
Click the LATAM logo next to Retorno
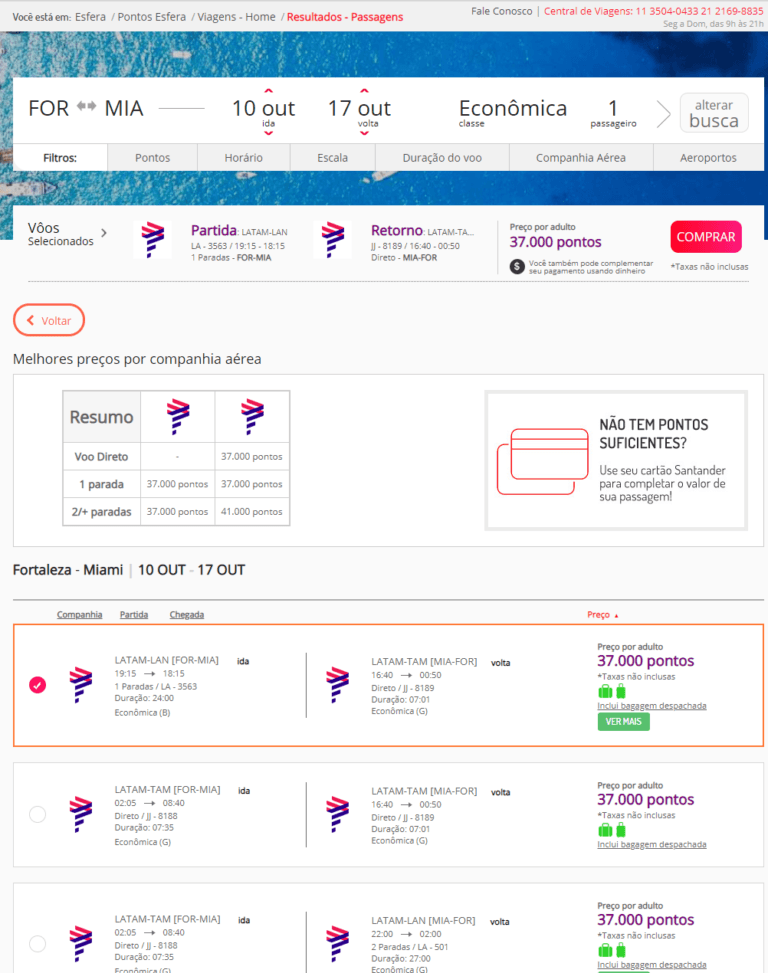pos(333,240)
